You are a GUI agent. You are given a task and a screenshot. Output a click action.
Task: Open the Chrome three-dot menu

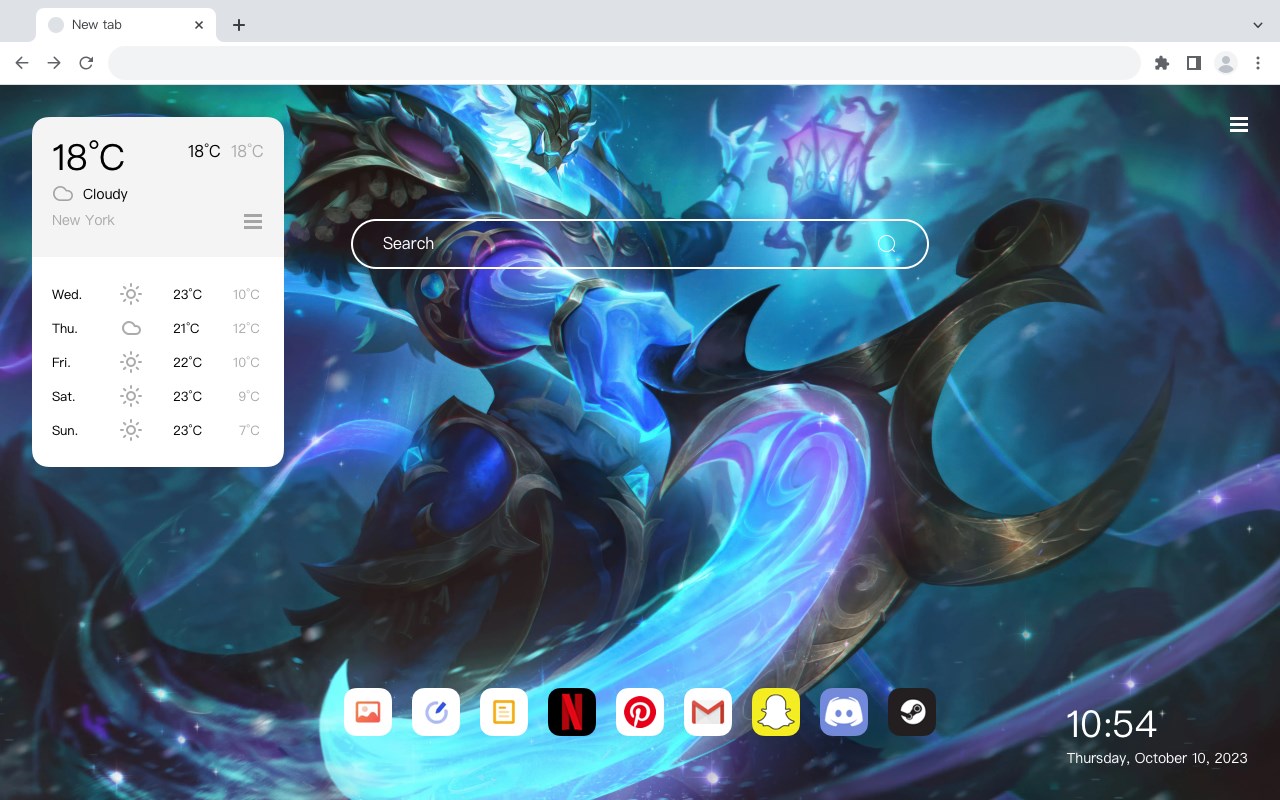click(1258, 63)
